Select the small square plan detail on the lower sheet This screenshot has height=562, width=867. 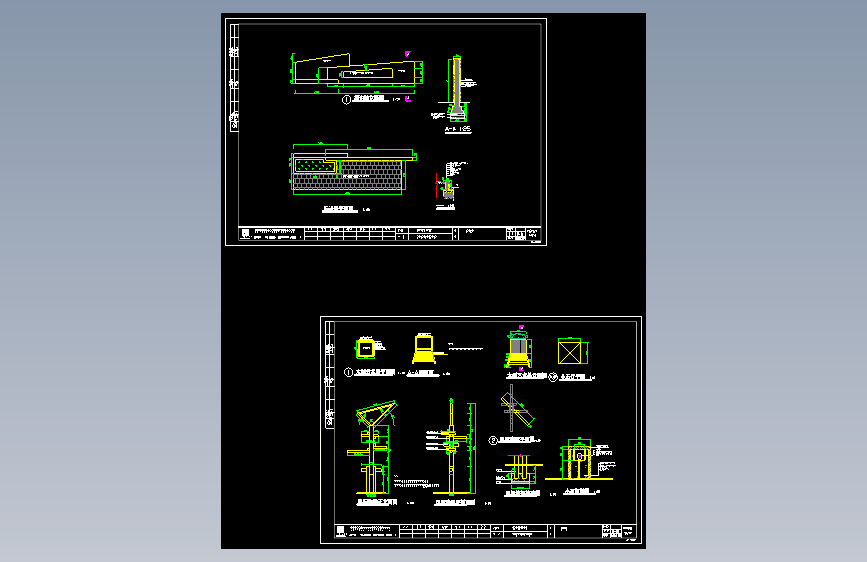tap(365, 348)
